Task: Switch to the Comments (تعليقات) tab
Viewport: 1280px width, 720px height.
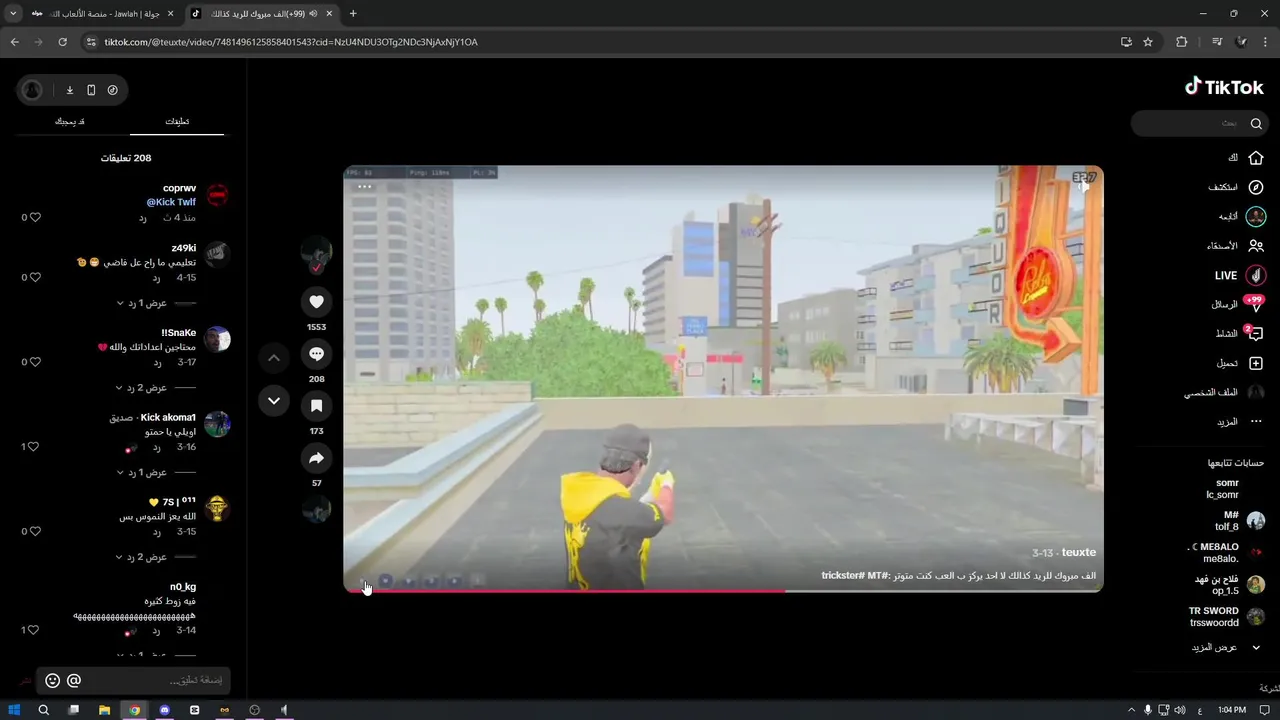Action: 177,121
